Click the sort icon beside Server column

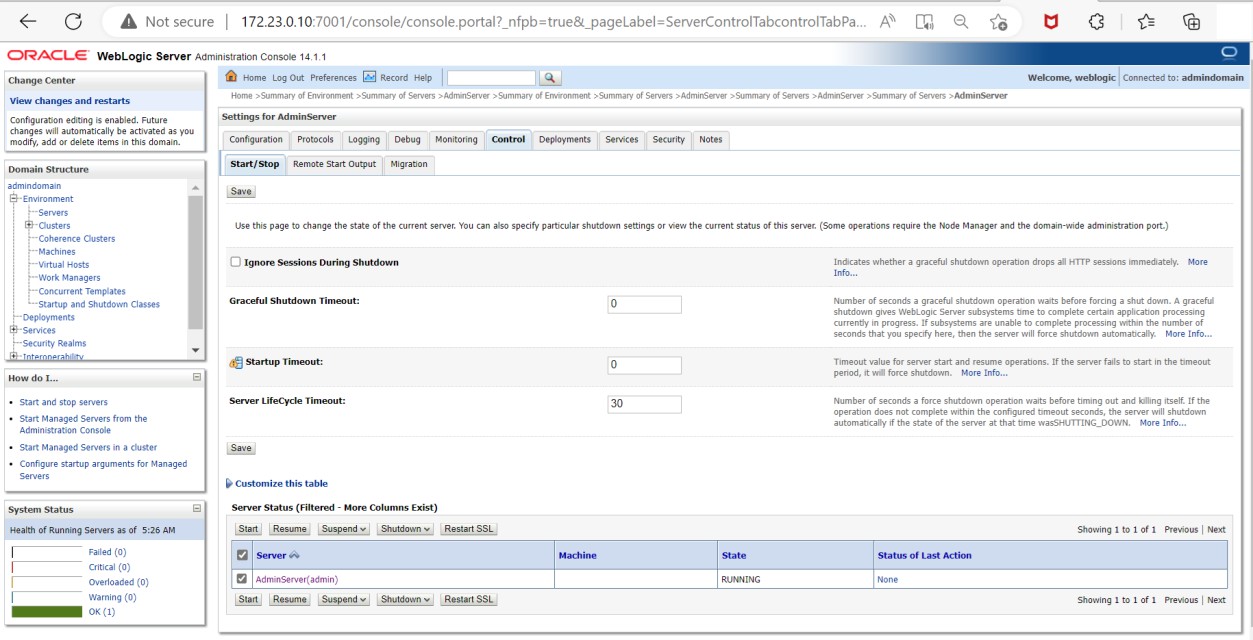tap(294, 555)
